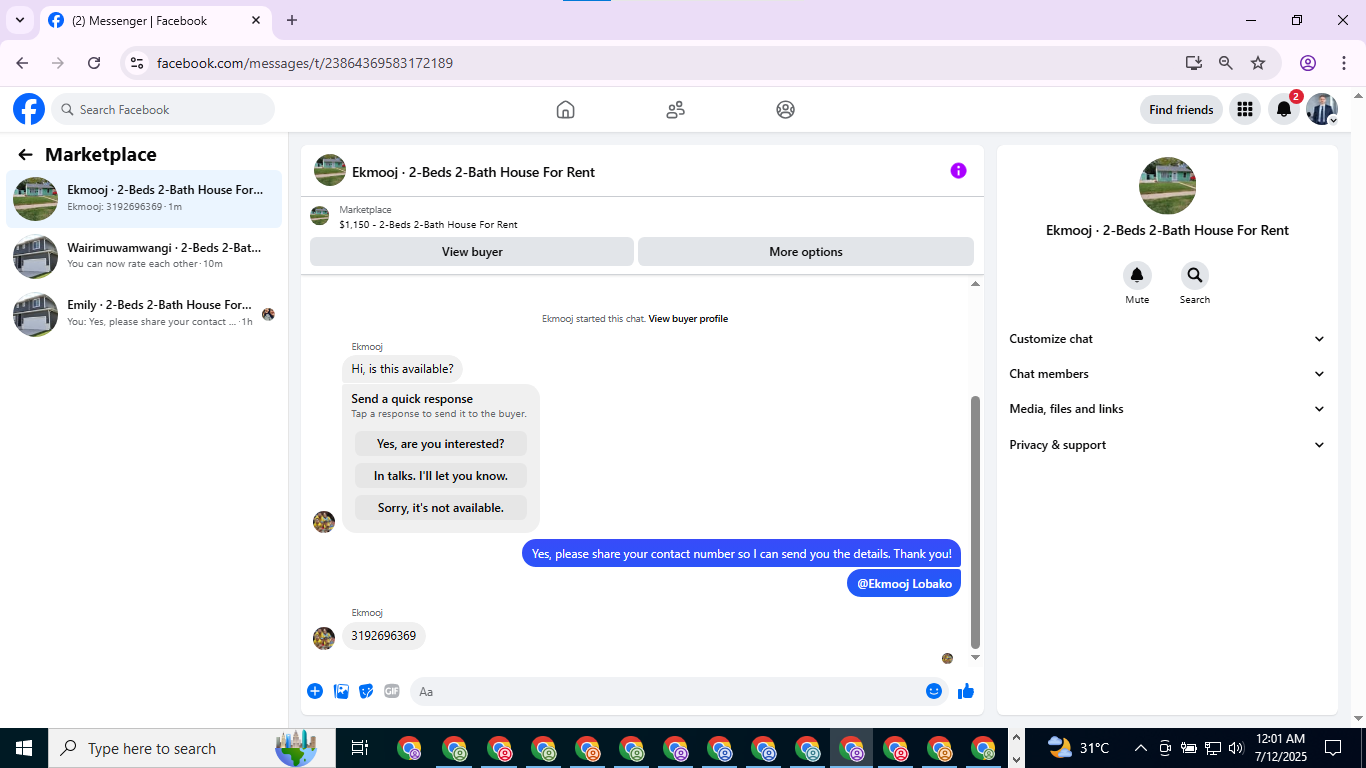Open the Chrome three-dot menu

pyautogui.click(x=1343, y=63)
